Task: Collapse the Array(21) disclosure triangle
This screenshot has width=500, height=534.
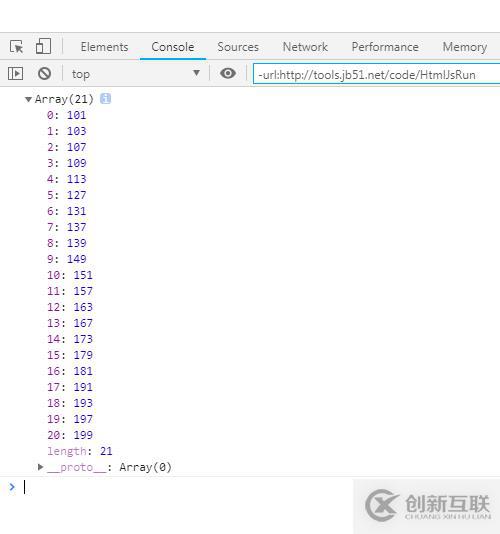Action: [x=28, y=99]
